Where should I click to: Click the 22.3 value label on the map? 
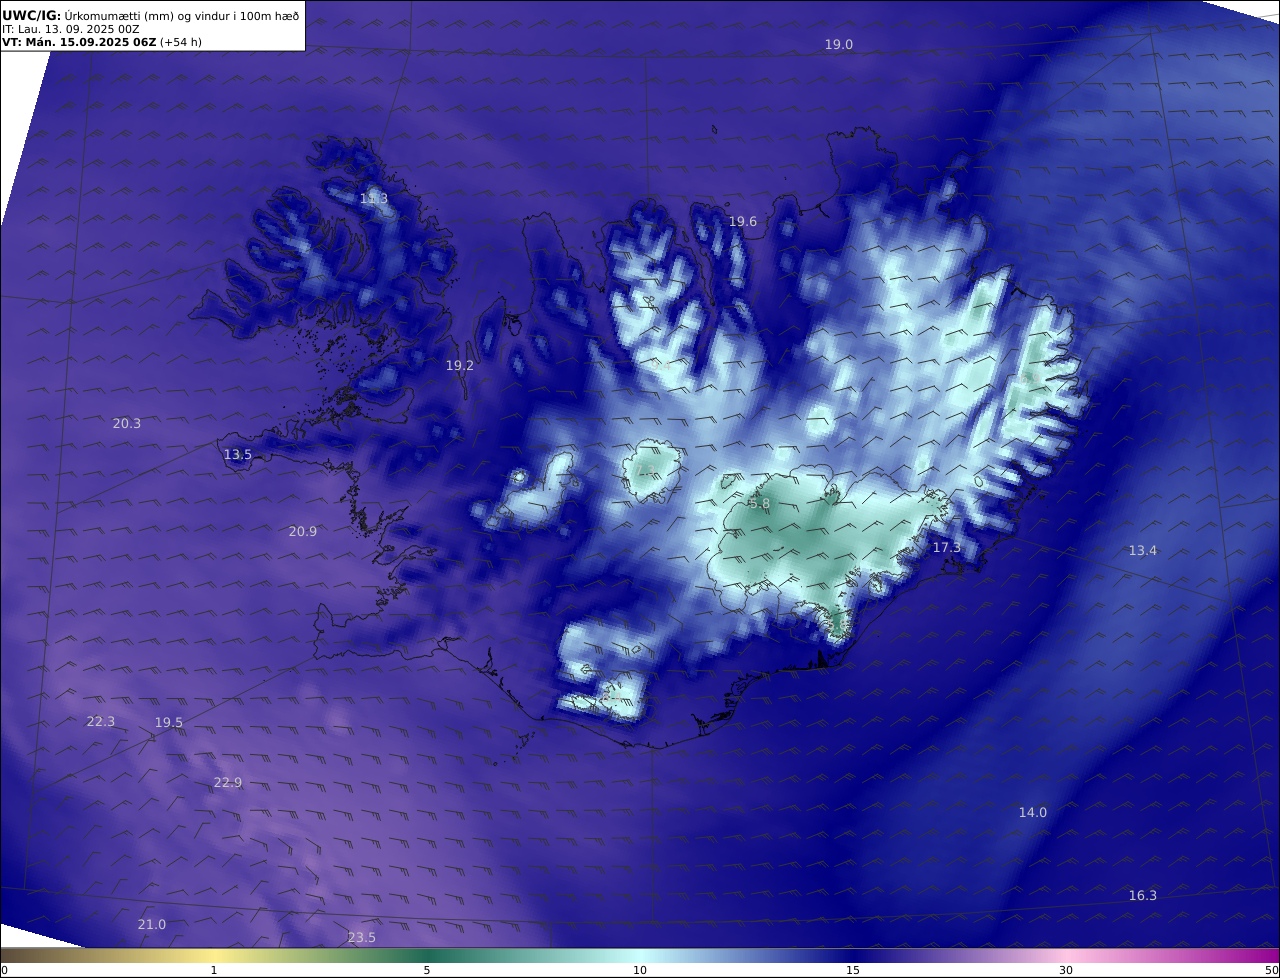pyautogui.click(x=100, y=722)
